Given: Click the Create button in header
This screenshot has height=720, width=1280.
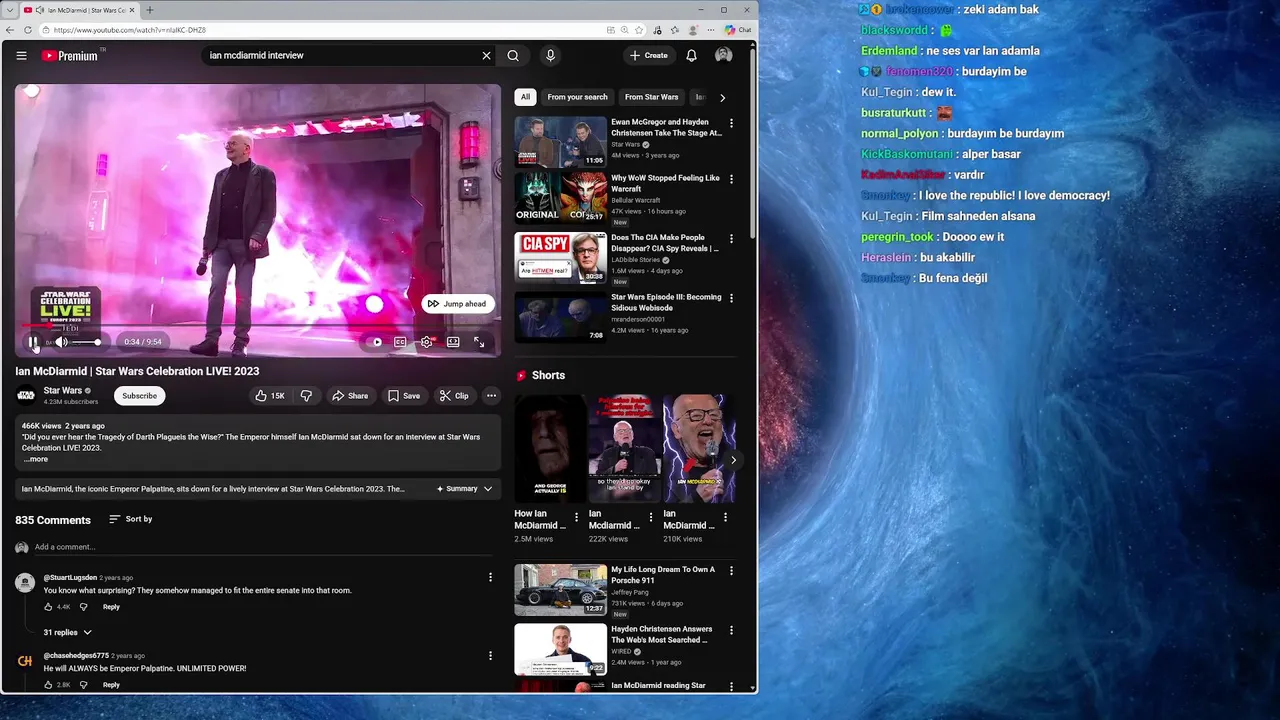Looking at the screenshot, I should click(649, 56).
